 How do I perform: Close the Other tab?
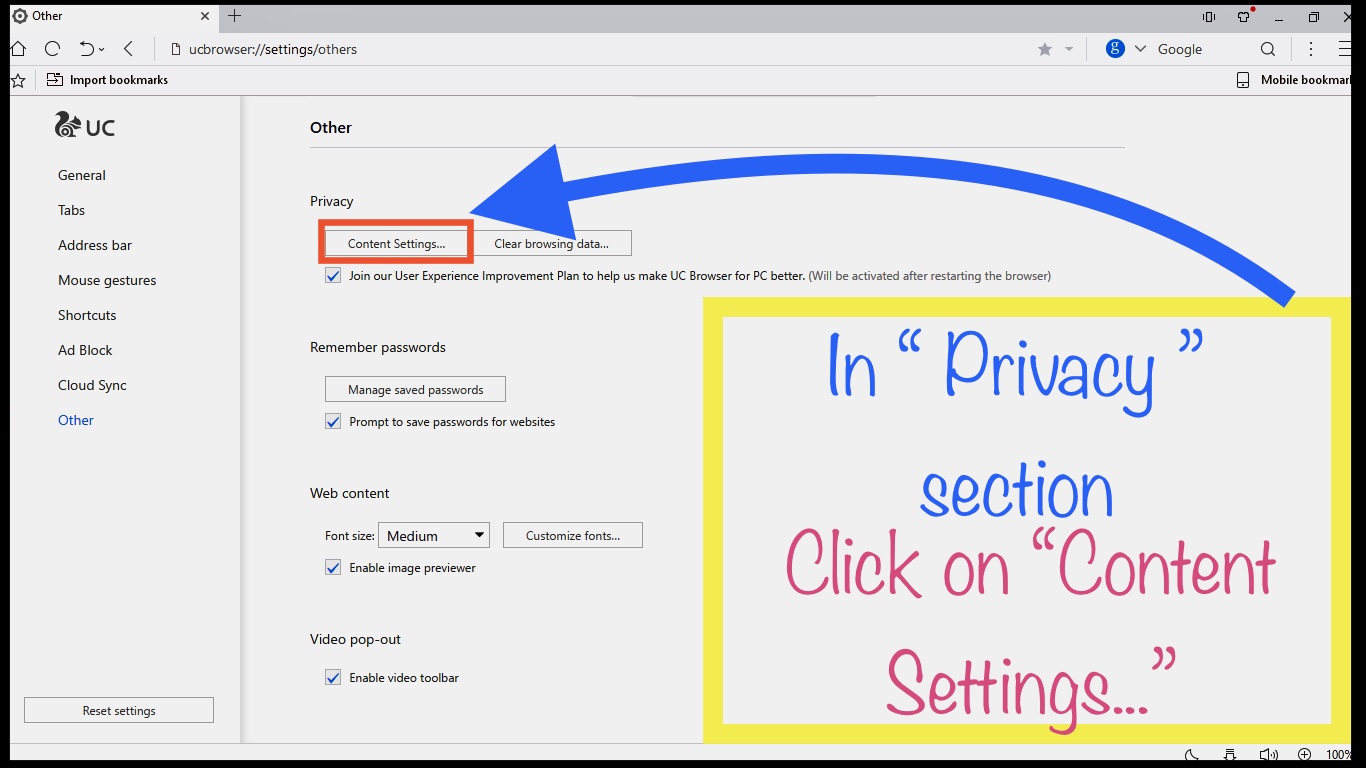[x=205, y=16]
